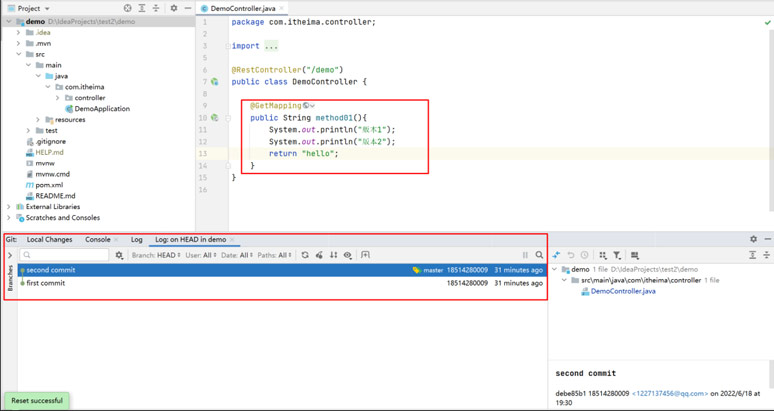Viewport: 774px width, 411px height.
Task: Collapse the src folder
Action: click(18, 54)
